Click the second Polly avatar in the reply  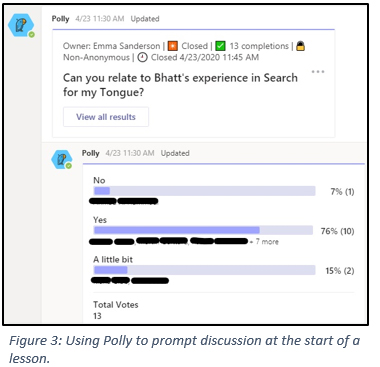(62, 159)
